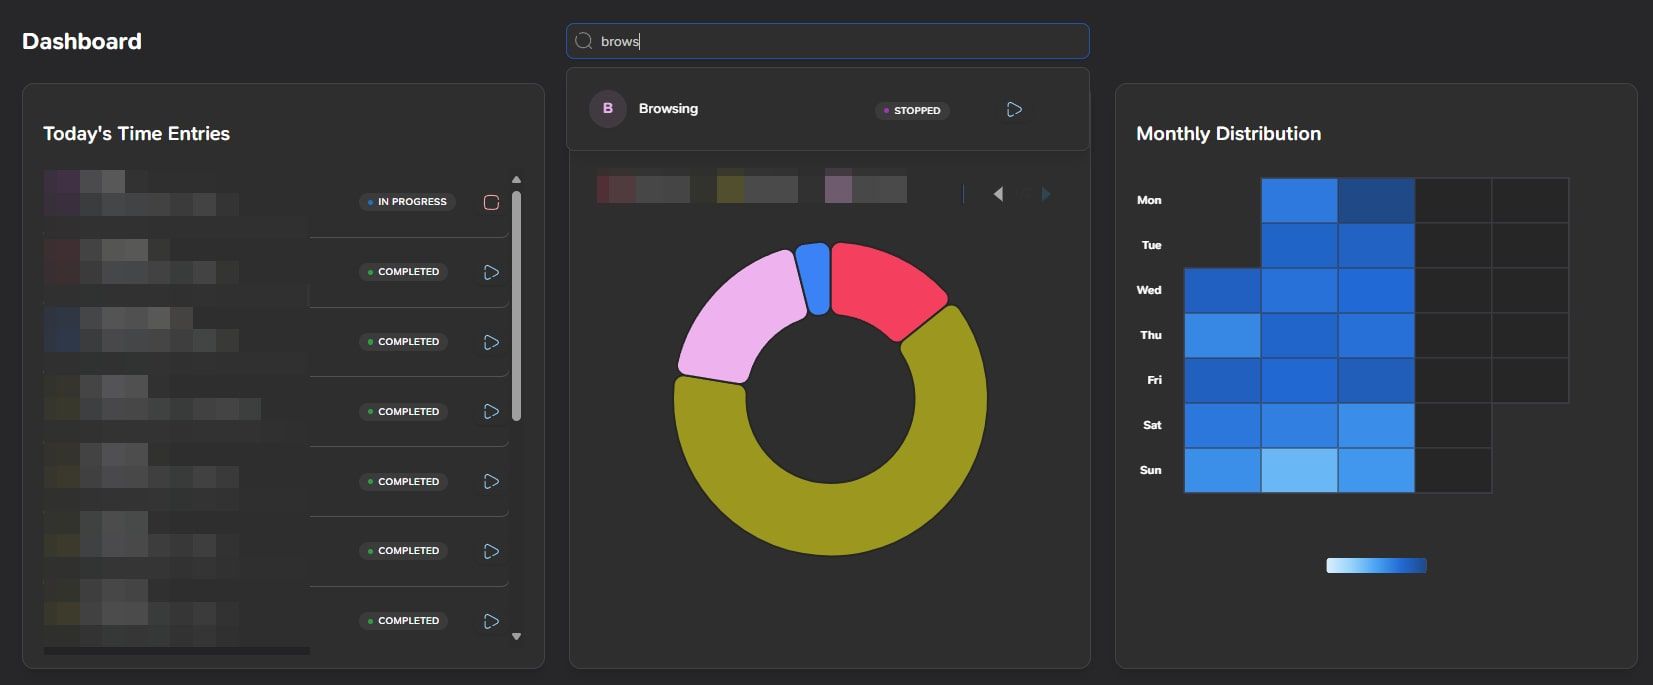This screenshot has width=1653, height=685.
Task: Play the Browsing search result timer
Action: (1014, 109)
